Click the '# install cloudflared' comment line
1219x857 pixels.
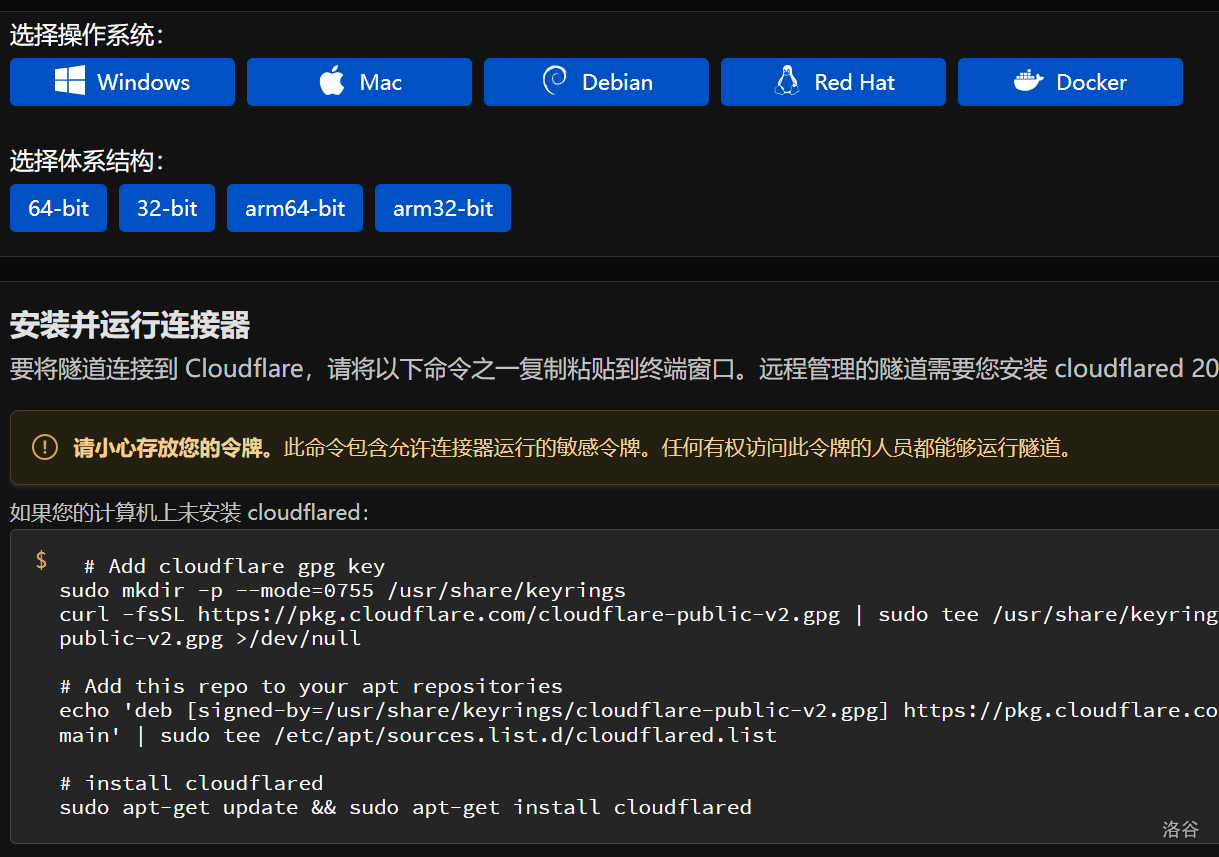click(191, 782)
